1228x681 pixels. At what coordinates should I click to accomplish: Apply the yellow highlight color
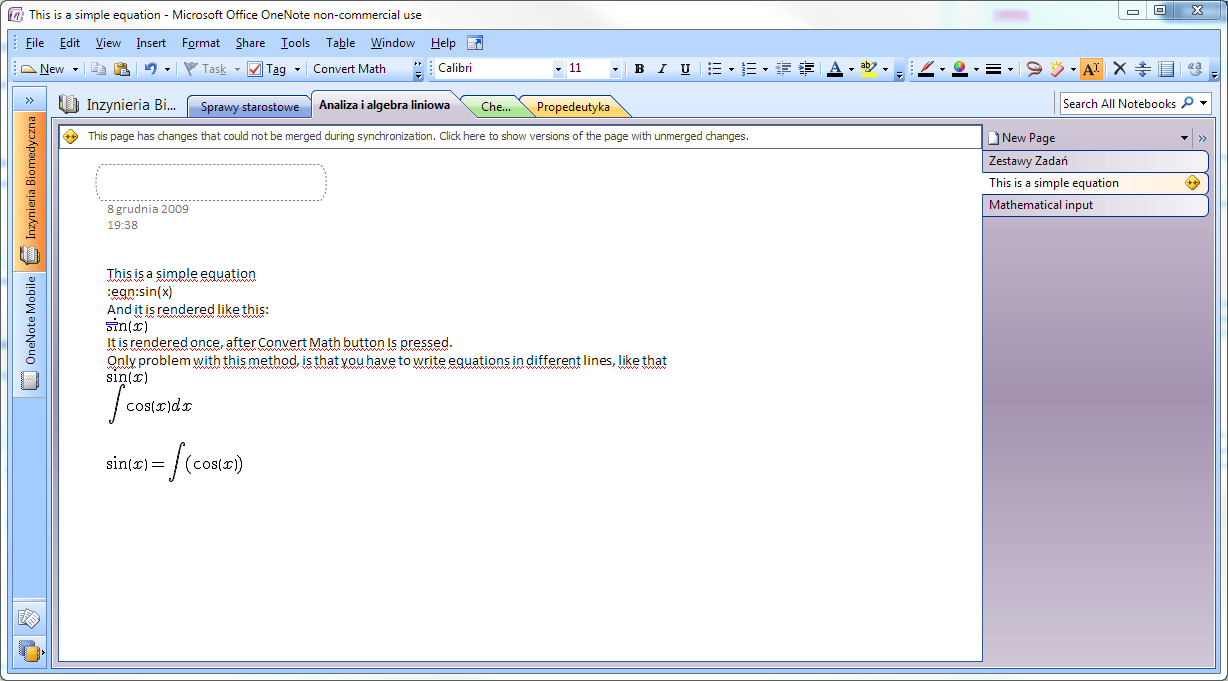coord(867,69)
